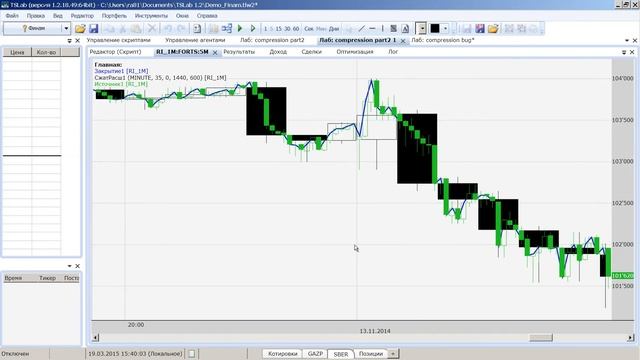Image resolution: width=640 pixels, height=360 pixels.
Task: Click the greyed undo arrow icon
Action: [x=168, y=29]
